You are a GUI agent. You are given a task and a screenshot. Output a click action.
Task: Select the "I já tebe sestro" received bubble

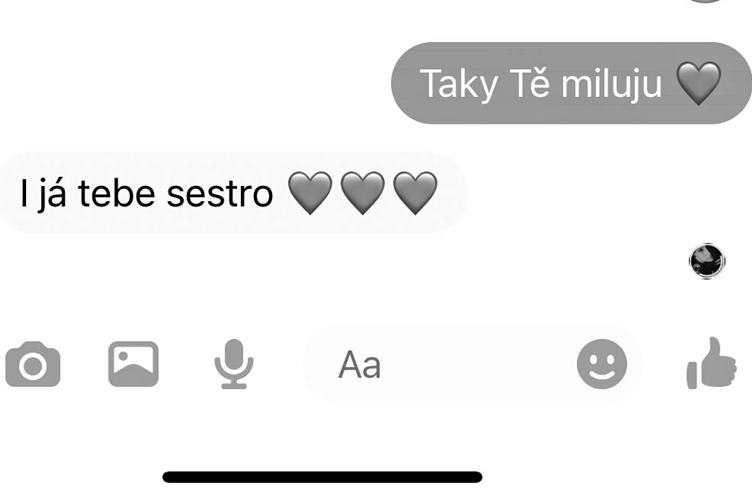[234, 193]
